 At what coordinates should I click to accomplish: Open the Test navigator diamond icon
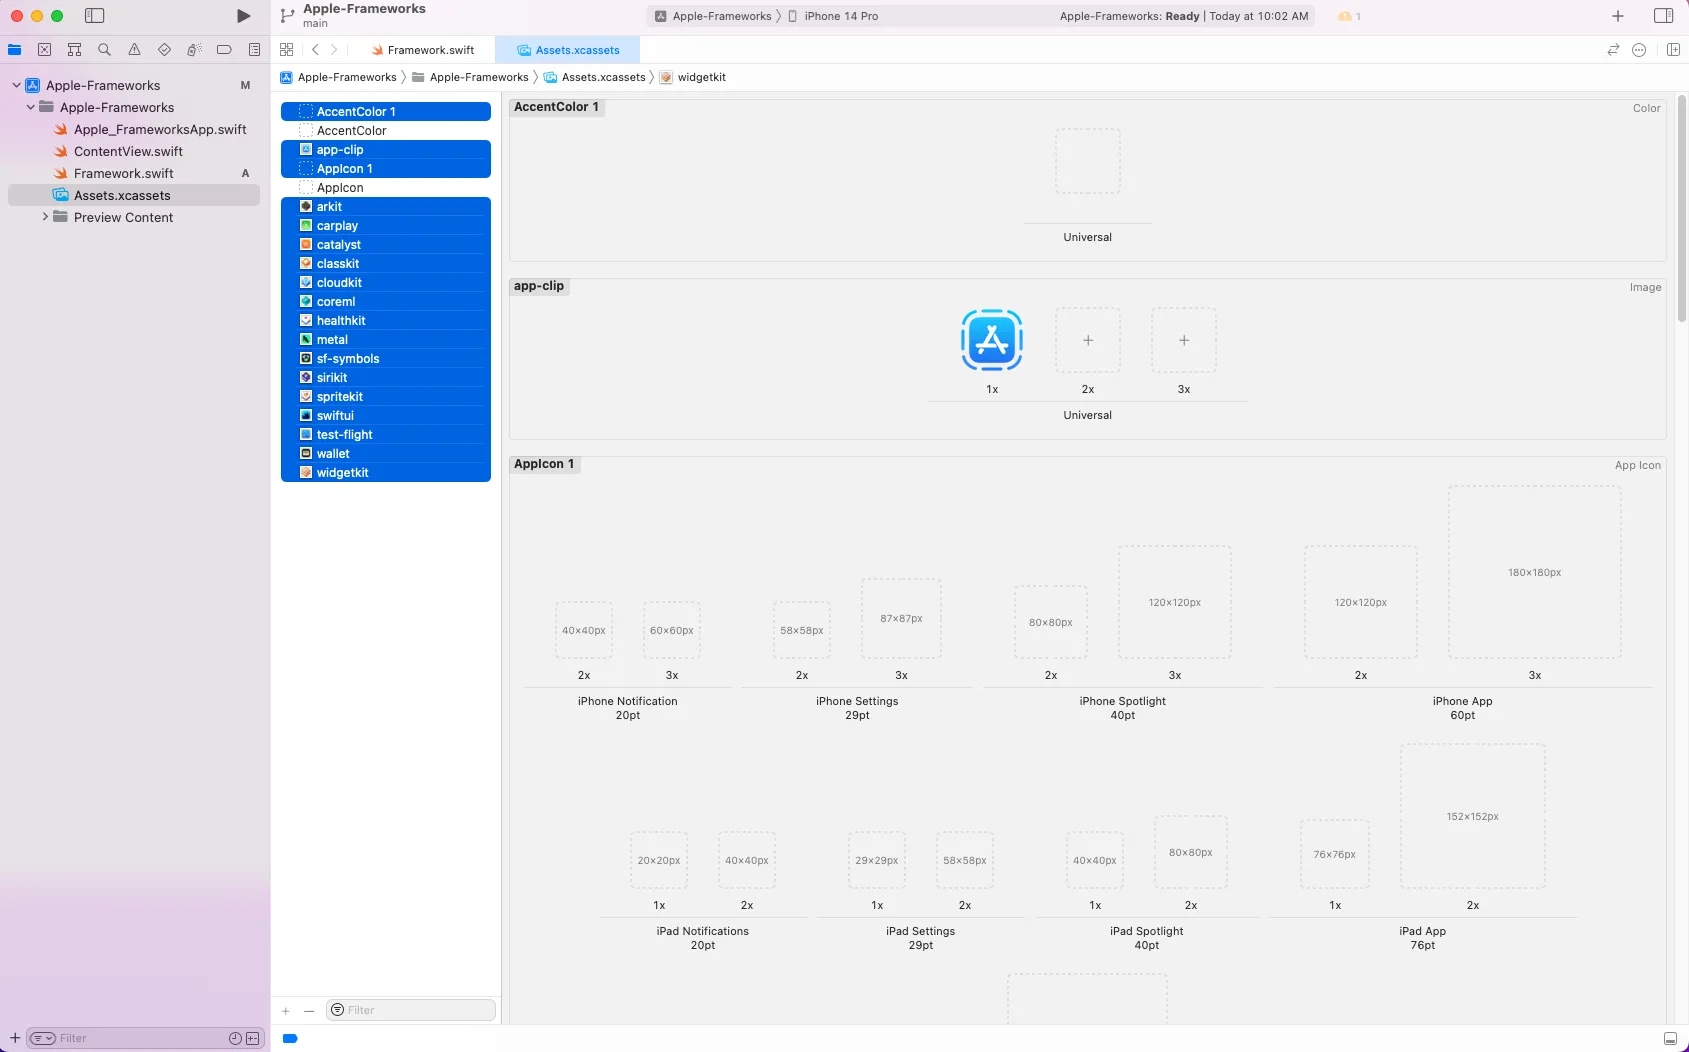[x=164, y=50]
